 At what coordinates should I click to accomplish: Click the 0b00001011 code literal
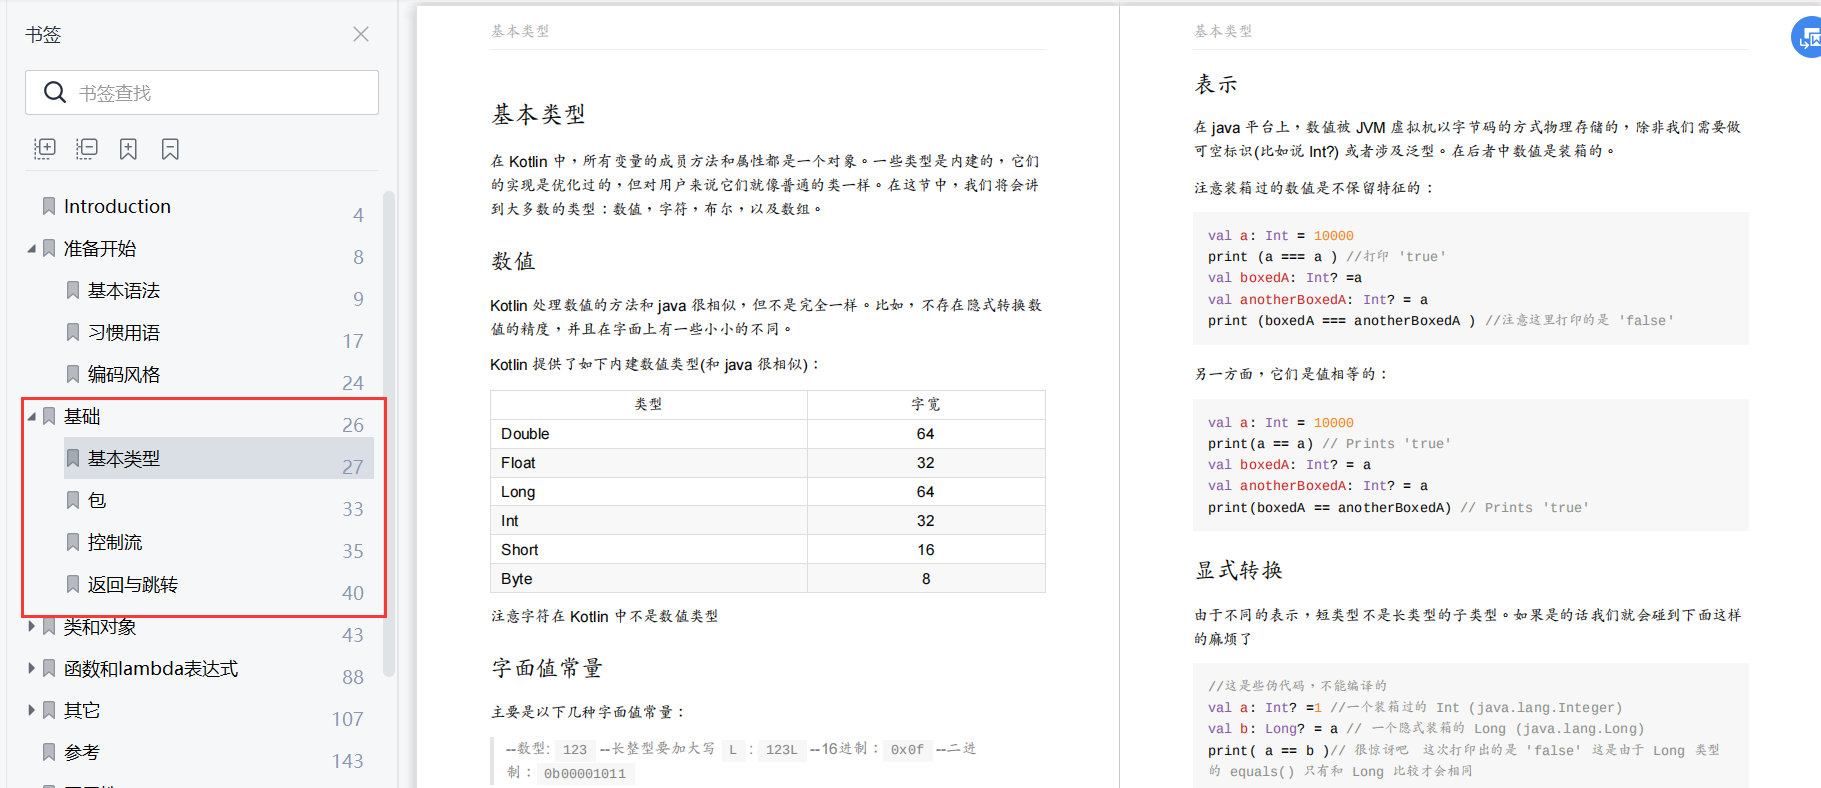(585, 774)
